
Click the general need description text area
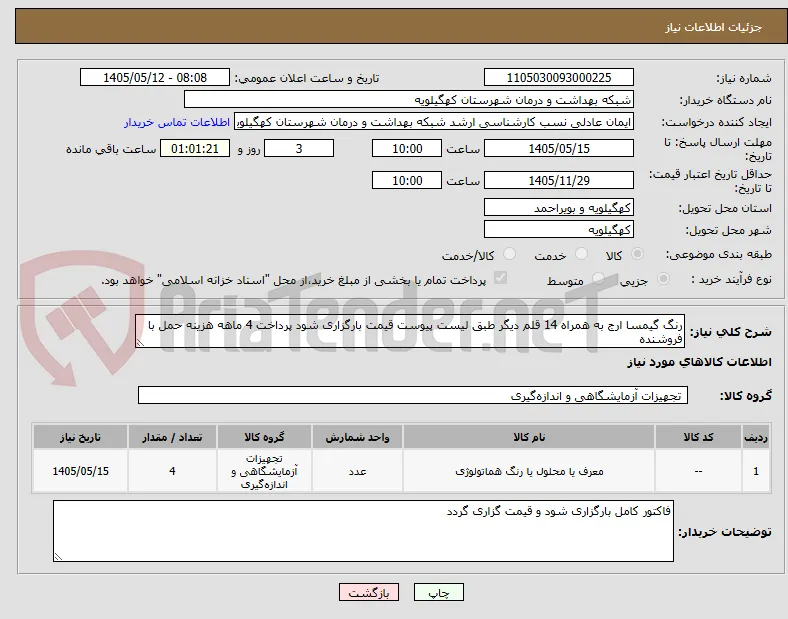tap(410, 332)
